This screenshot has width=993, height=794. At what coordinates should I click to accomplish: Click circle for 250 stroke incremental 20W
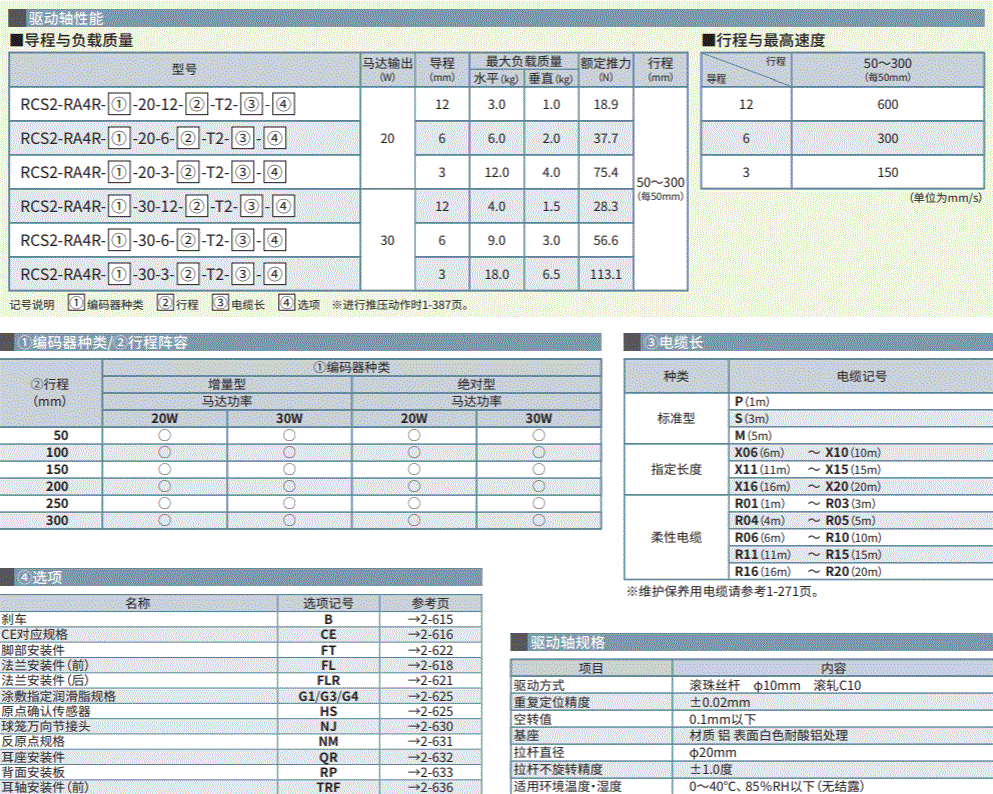click(x=165, y=503)
